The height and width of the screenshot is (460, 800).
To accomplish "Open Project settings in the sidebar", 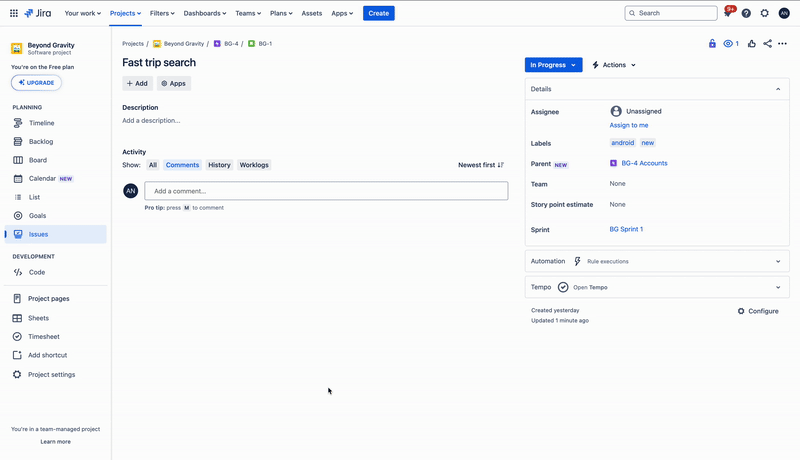I will pyautogui.click(x=56, y=374).
